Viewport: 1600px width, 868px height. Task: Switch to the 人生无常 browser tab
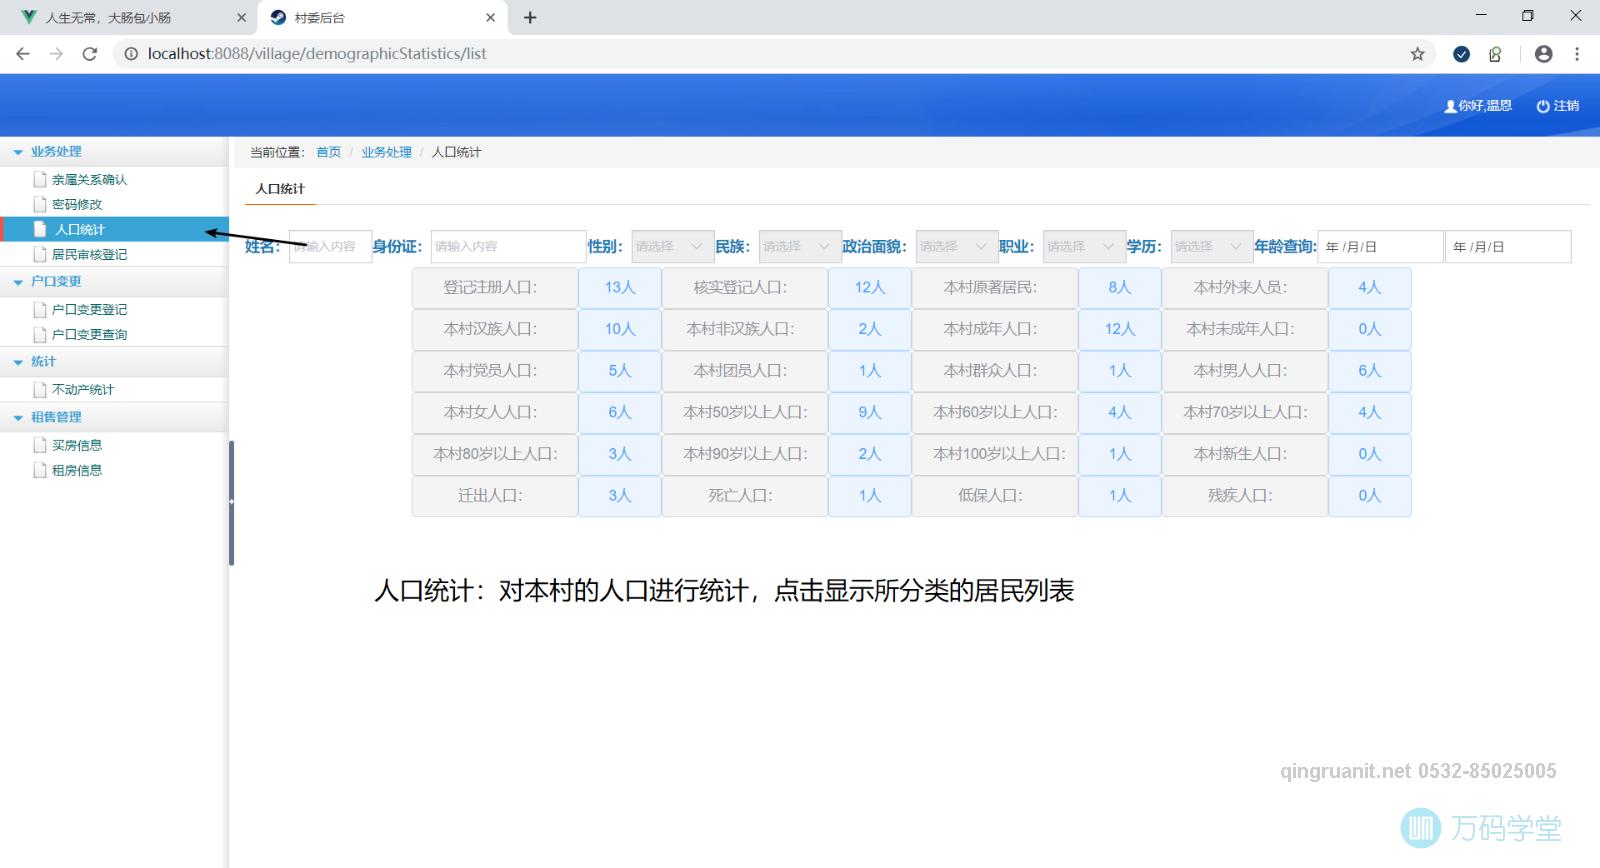[x=128, y=18]
